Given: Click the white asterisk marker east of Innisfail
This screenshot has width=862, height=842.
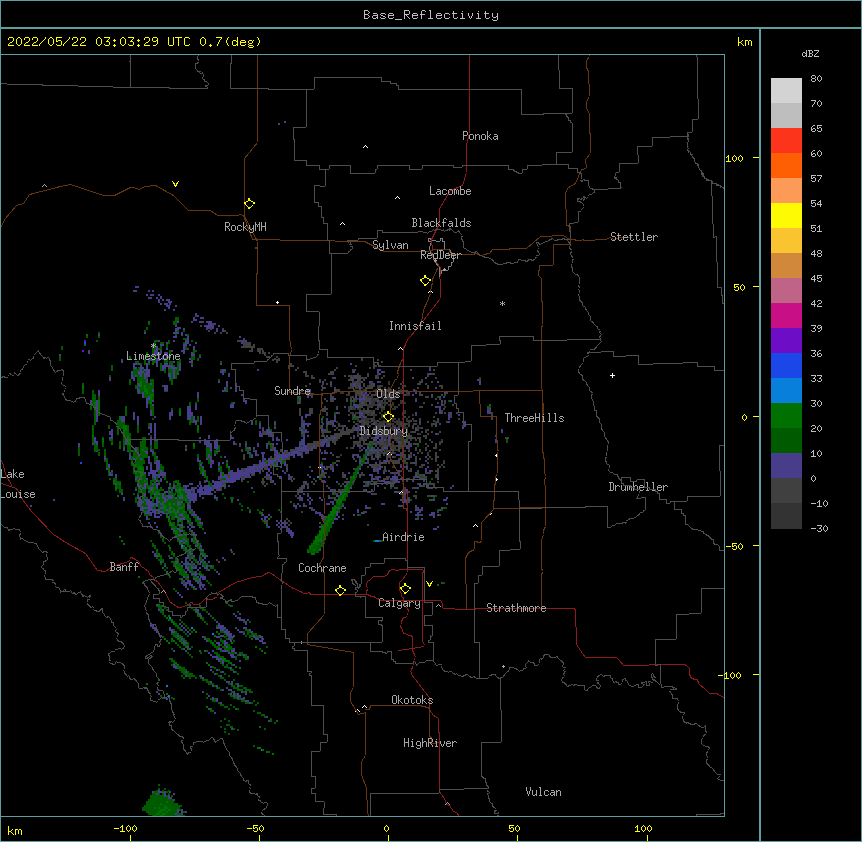Looking at the screenshot, I should 502,303.
